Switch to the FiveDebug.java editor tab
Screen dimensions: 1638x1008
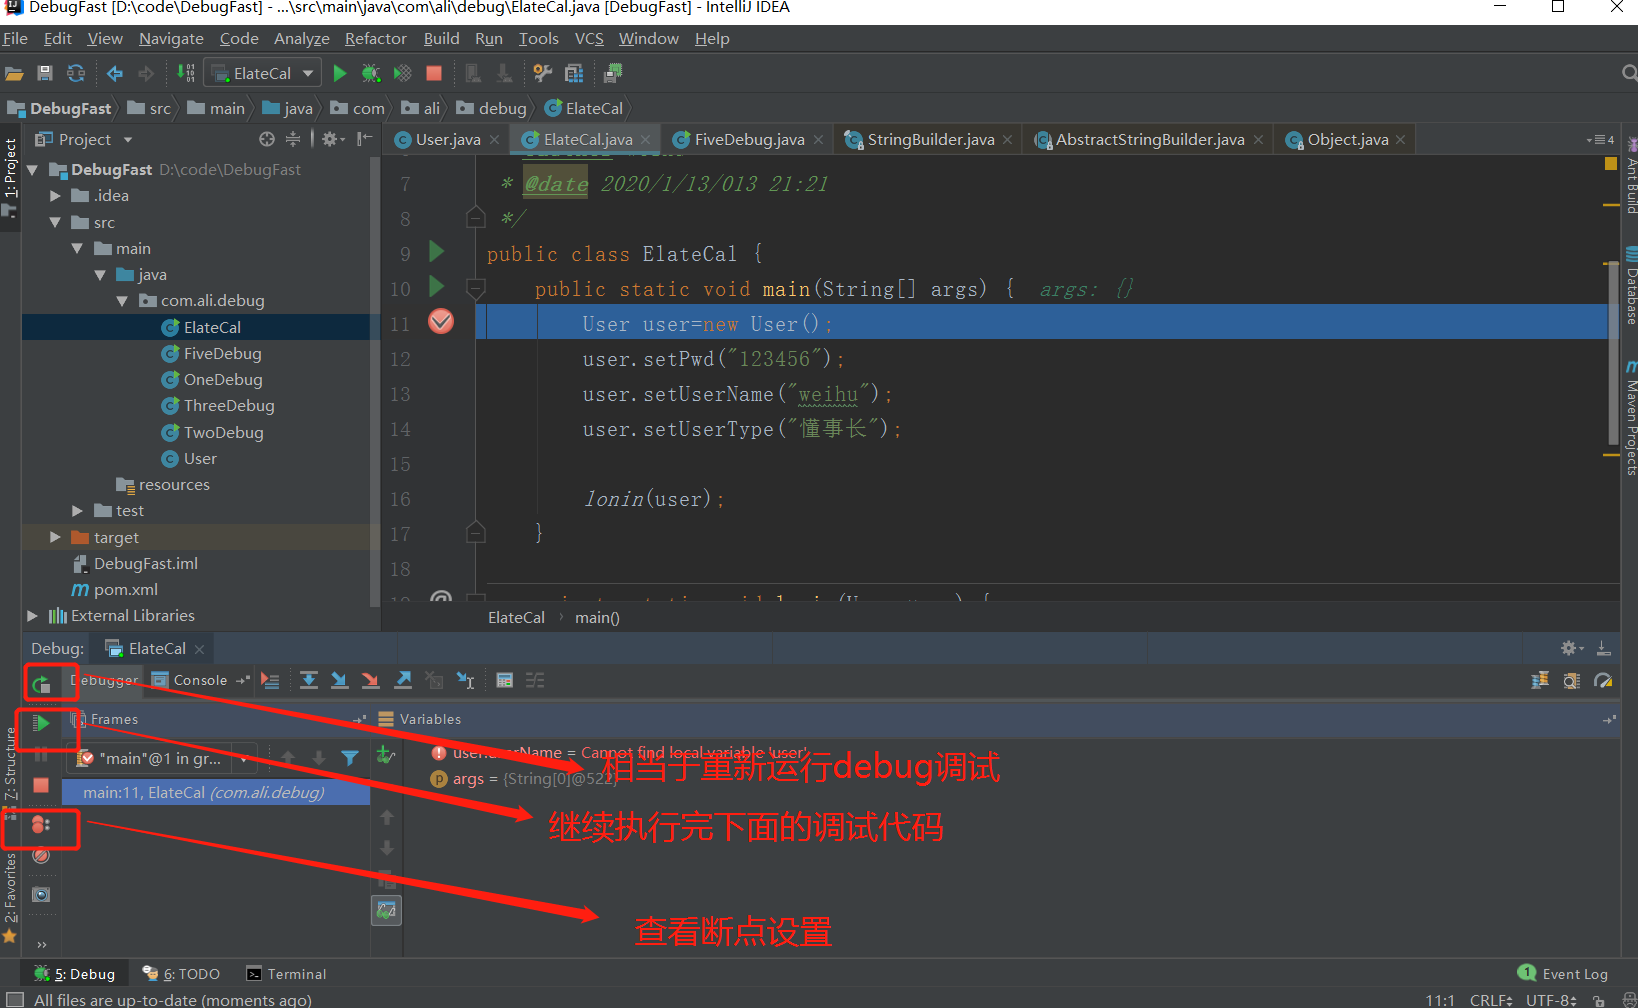click(x=748, y=140)
